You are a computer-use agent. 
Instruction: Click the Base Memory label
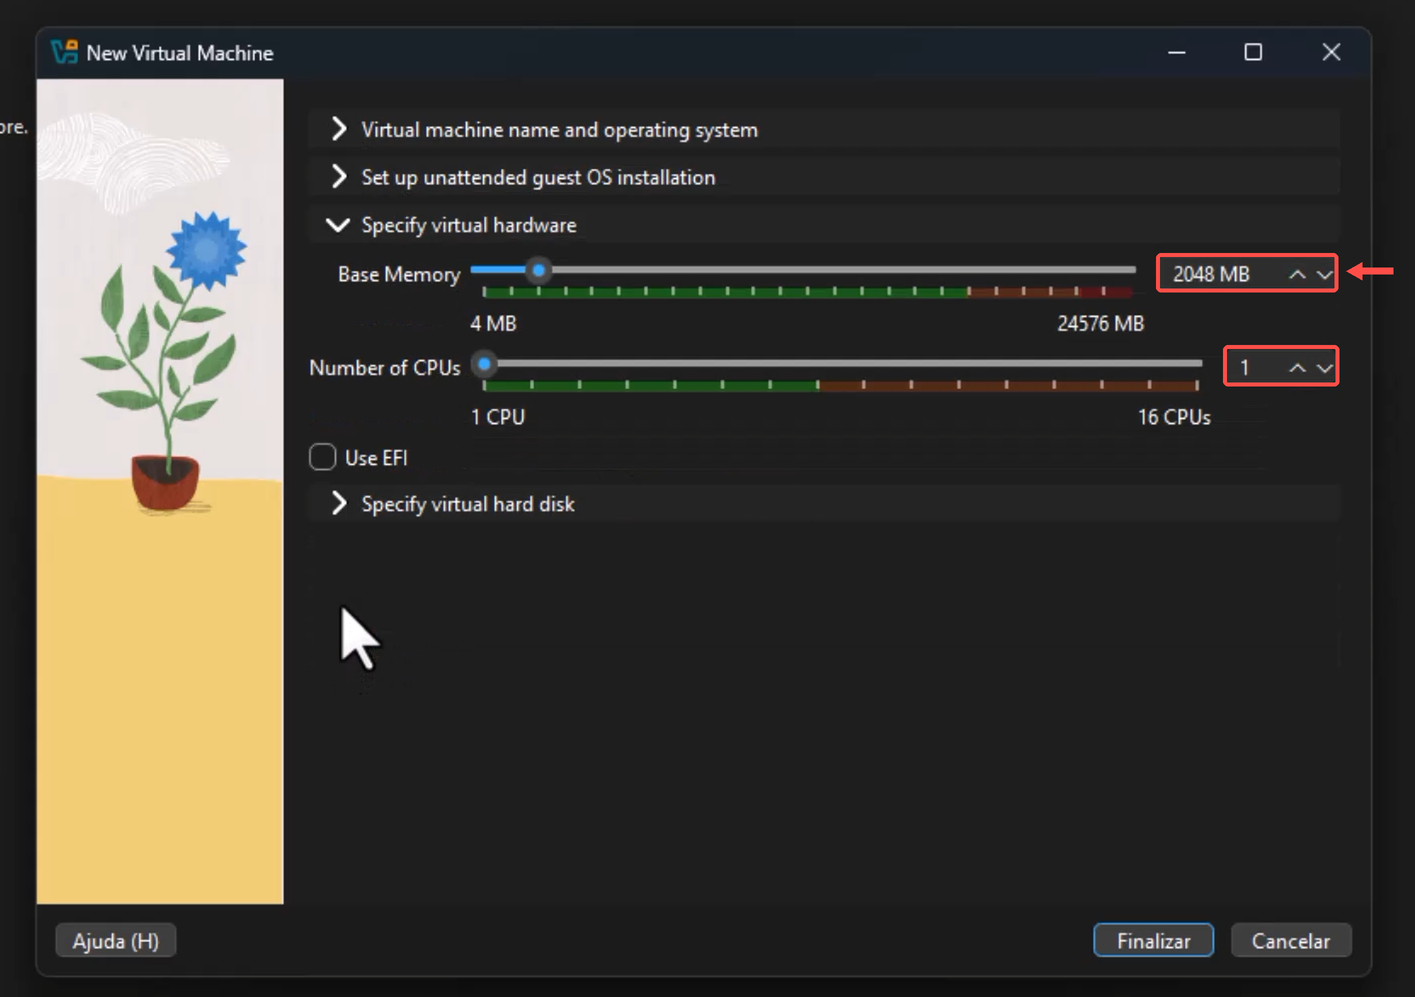coord(399,274)
